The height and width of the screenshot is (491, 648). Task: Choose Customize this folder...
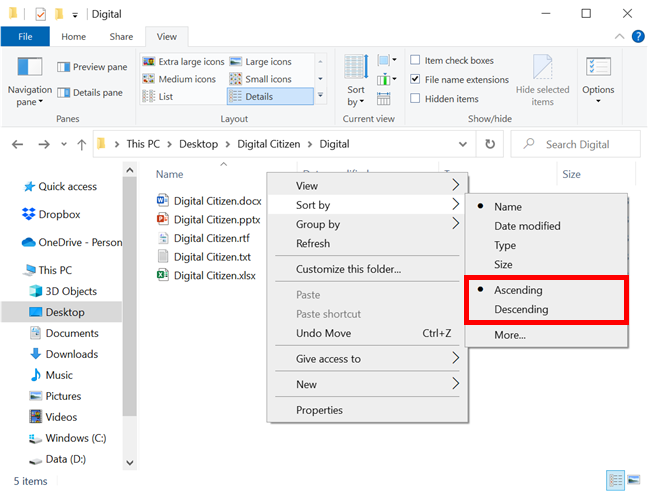367,269
